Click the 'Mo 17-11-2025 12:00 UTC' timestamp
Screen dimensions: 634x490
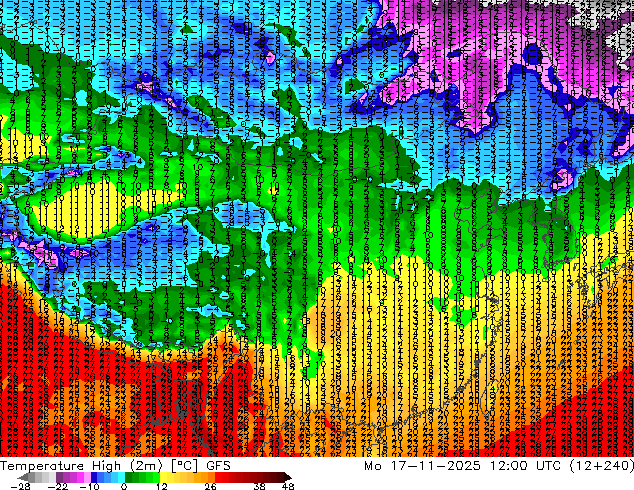462,466
